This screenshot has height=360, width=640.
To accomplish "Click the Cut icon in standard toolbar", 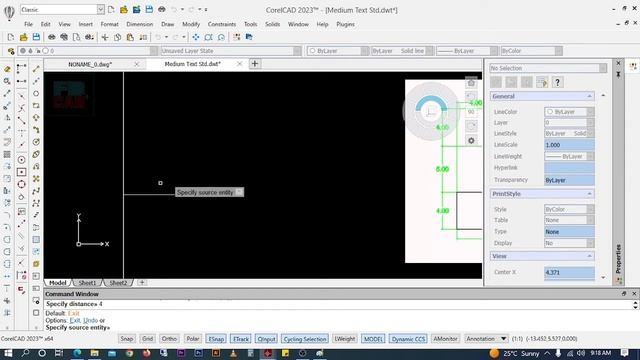I will tap(105, 37).
